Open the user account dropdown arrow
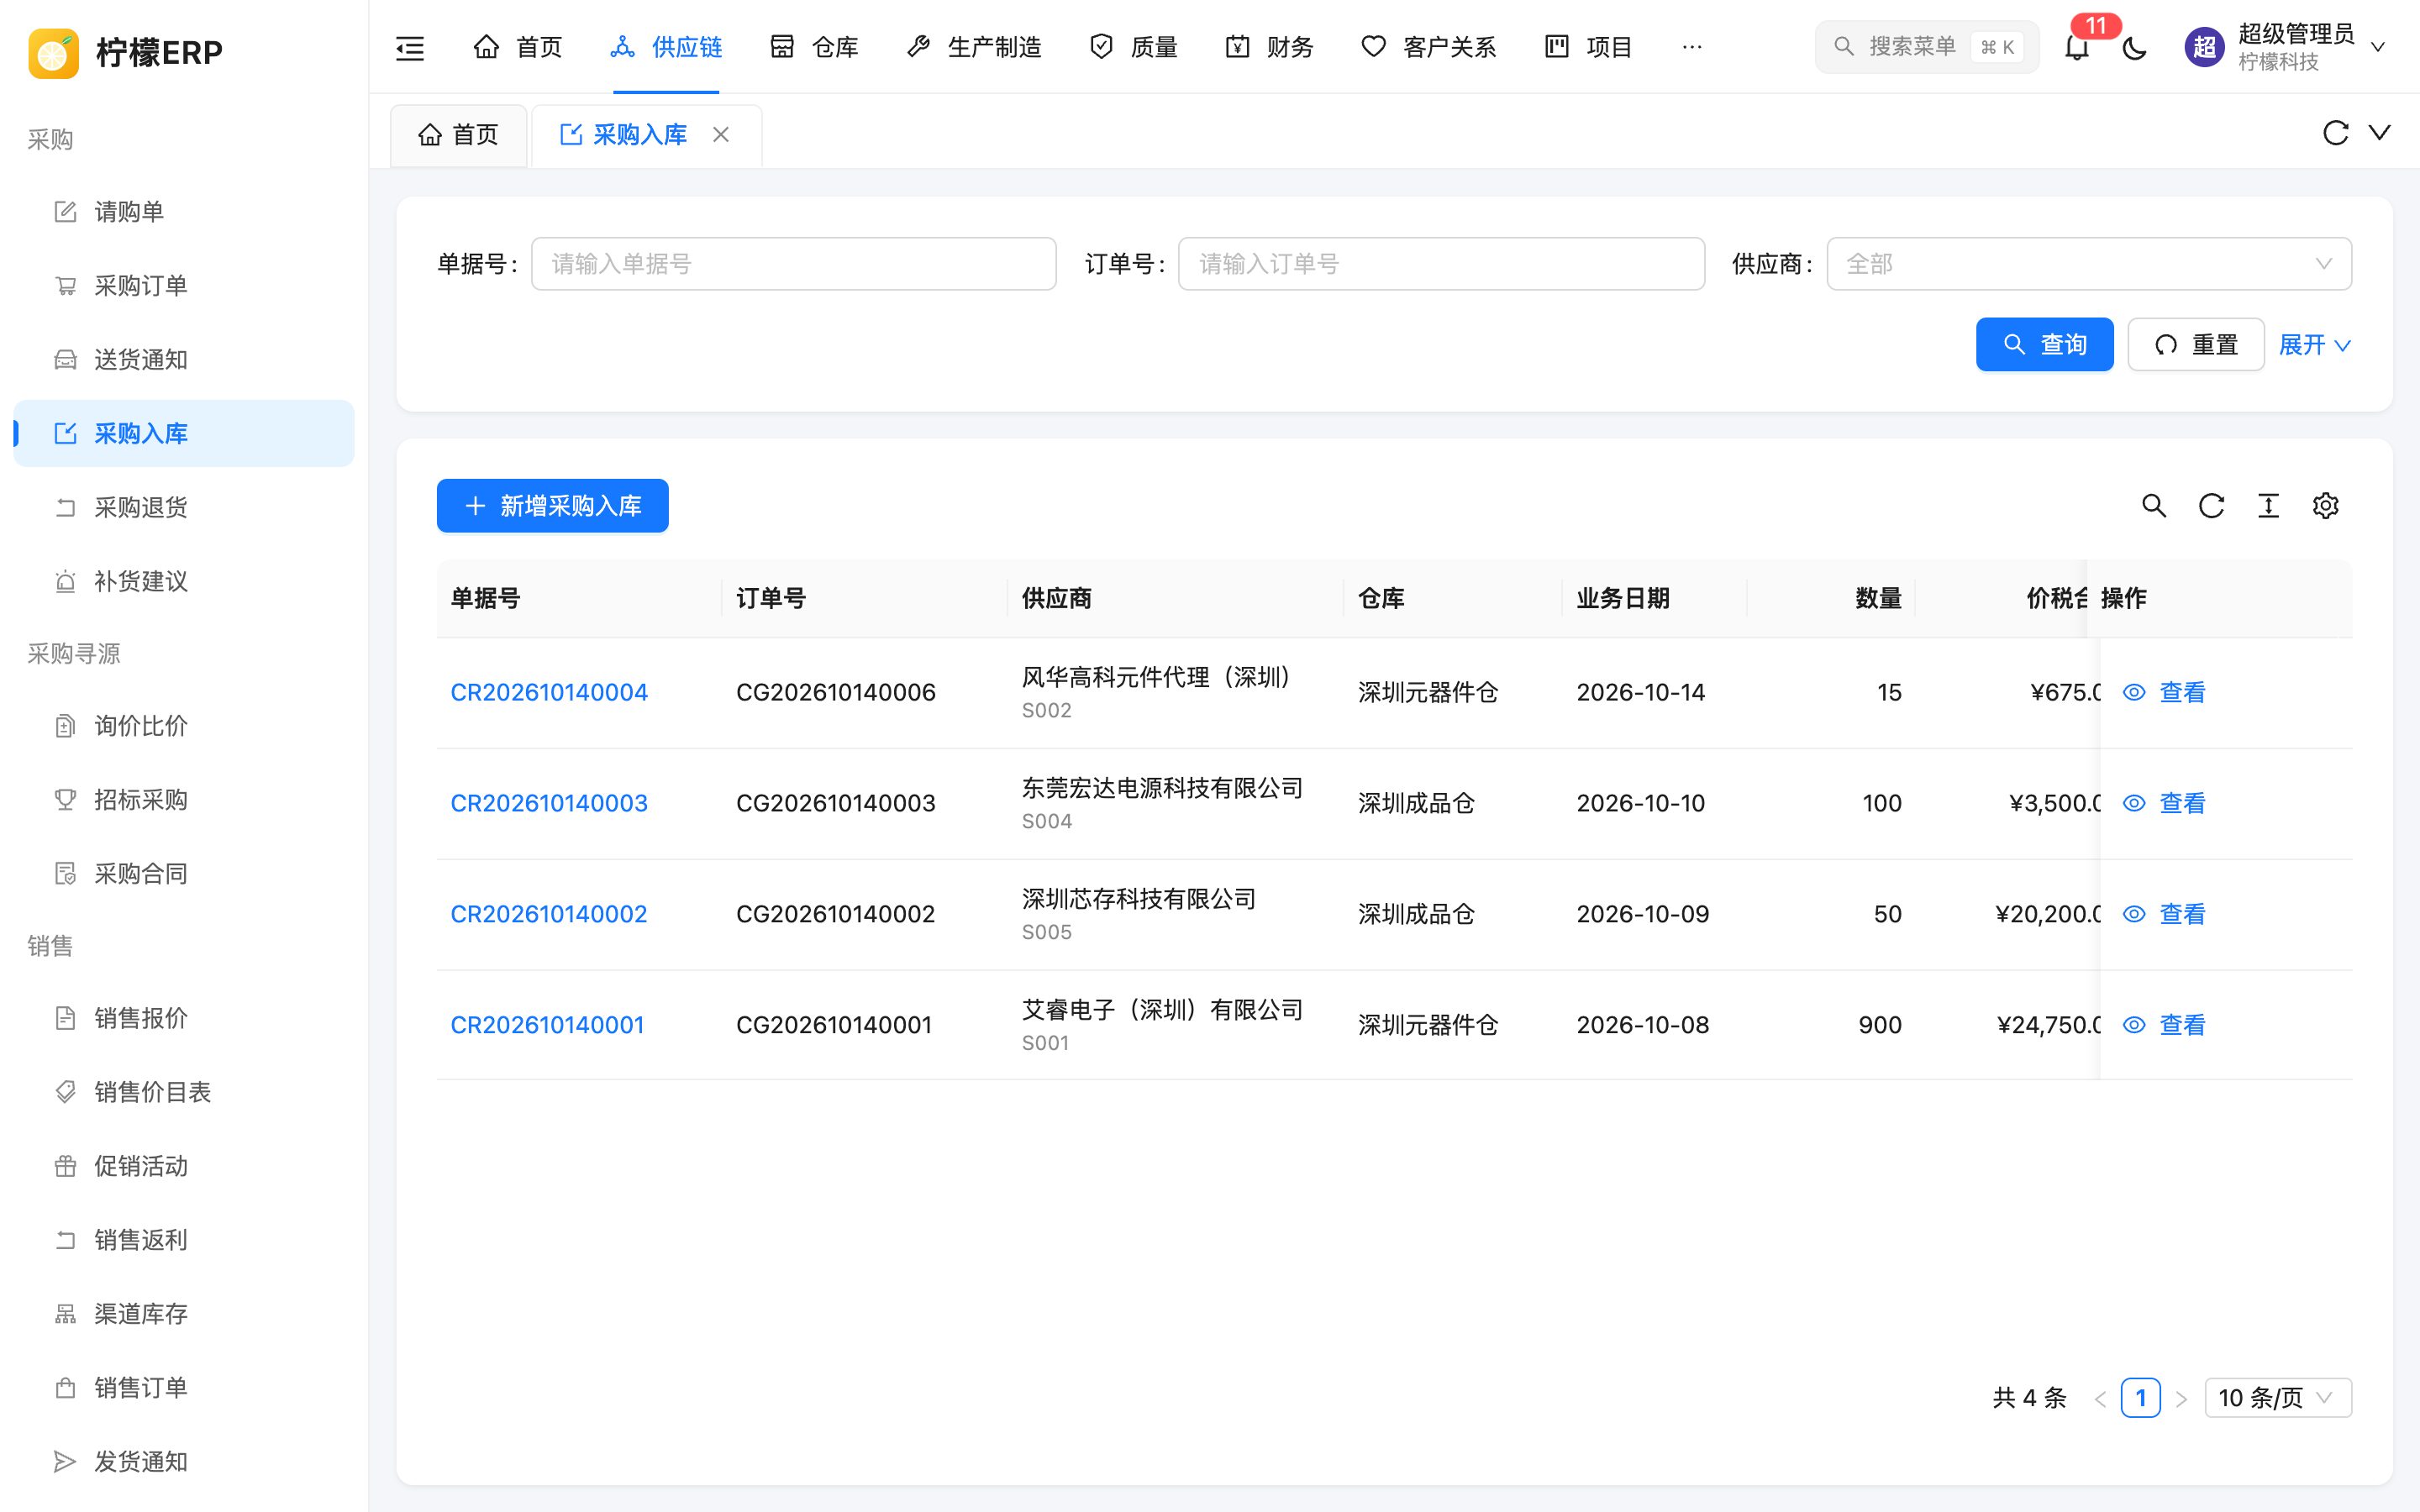 click(2379, 47)
